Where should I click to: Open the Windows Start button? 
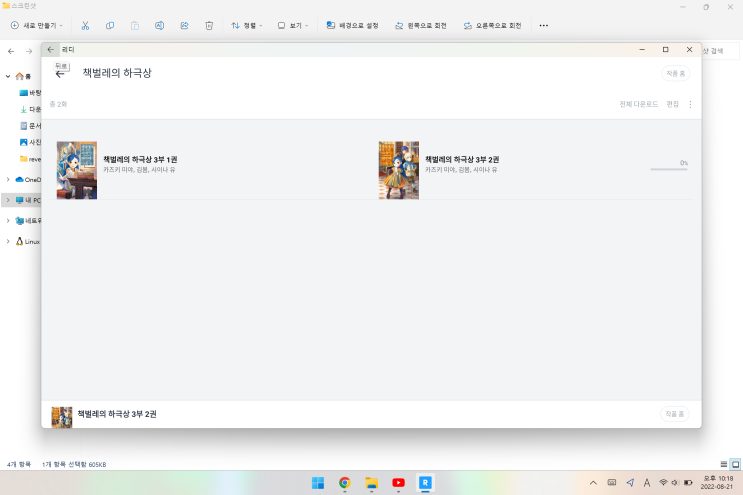pos(318,483)
